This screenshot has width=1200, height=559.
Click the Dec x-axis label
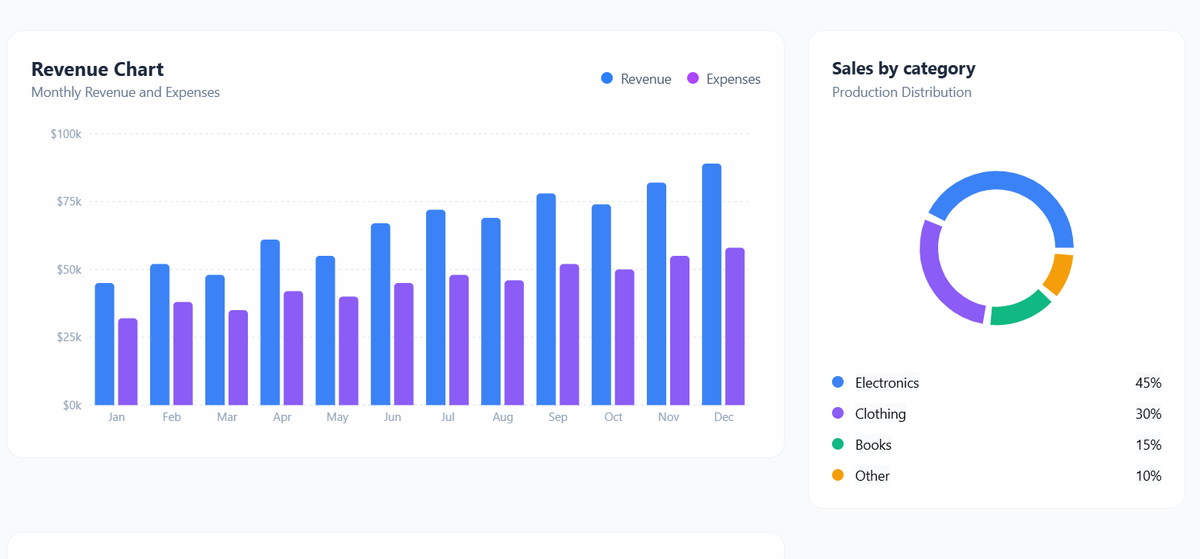[x=724, y=417]
